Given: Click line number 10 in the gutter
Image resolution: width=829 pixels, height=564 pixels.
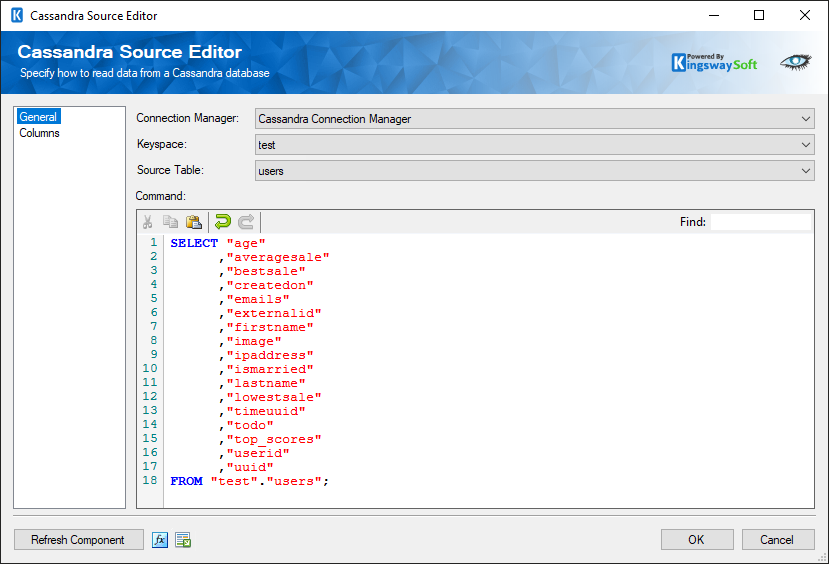Looking at the screenshot, I should pyautogui.click(x=150, y=368).
